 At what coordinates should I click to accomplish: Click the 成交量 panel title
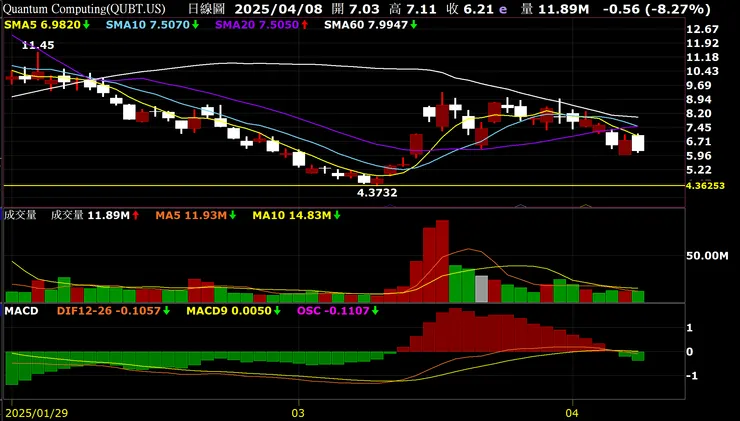20,215
